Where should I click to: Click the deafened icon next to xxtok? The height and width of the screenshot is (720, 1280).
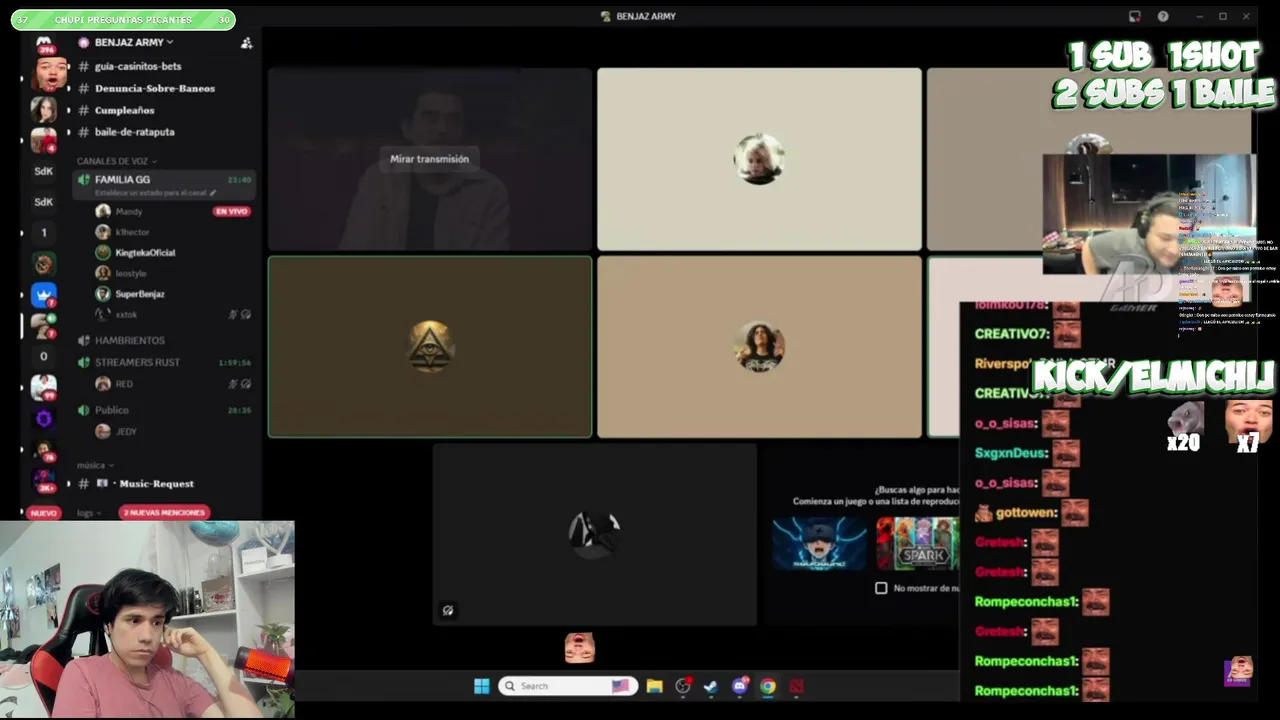point(246,314)
